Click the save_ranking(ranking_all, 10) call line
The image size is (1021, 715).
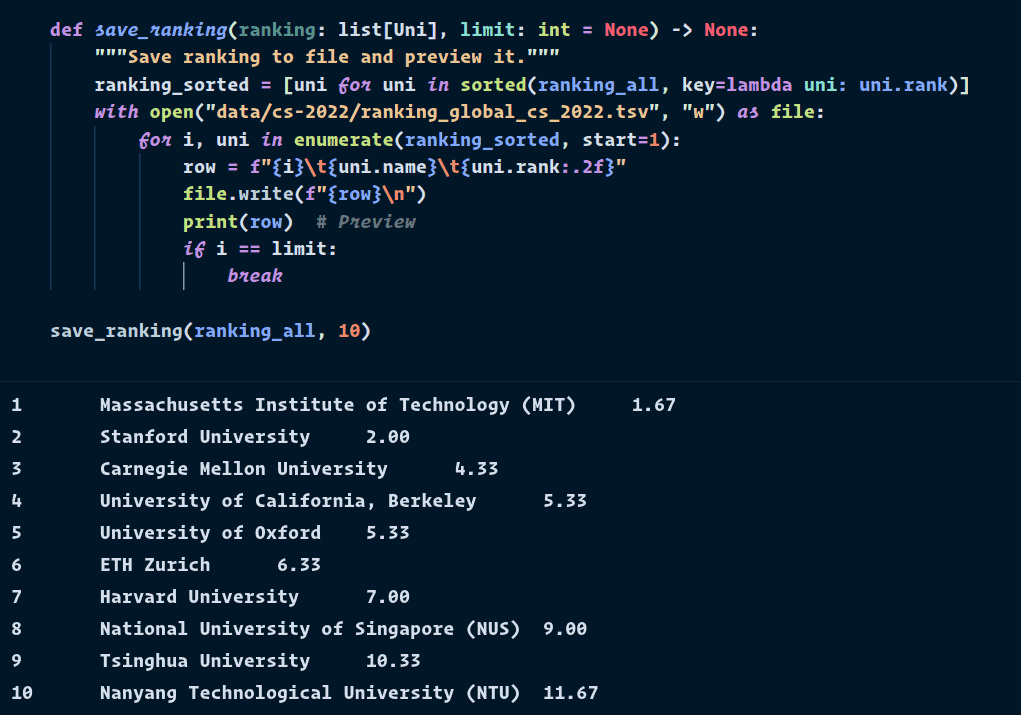(x=210, y=330)
